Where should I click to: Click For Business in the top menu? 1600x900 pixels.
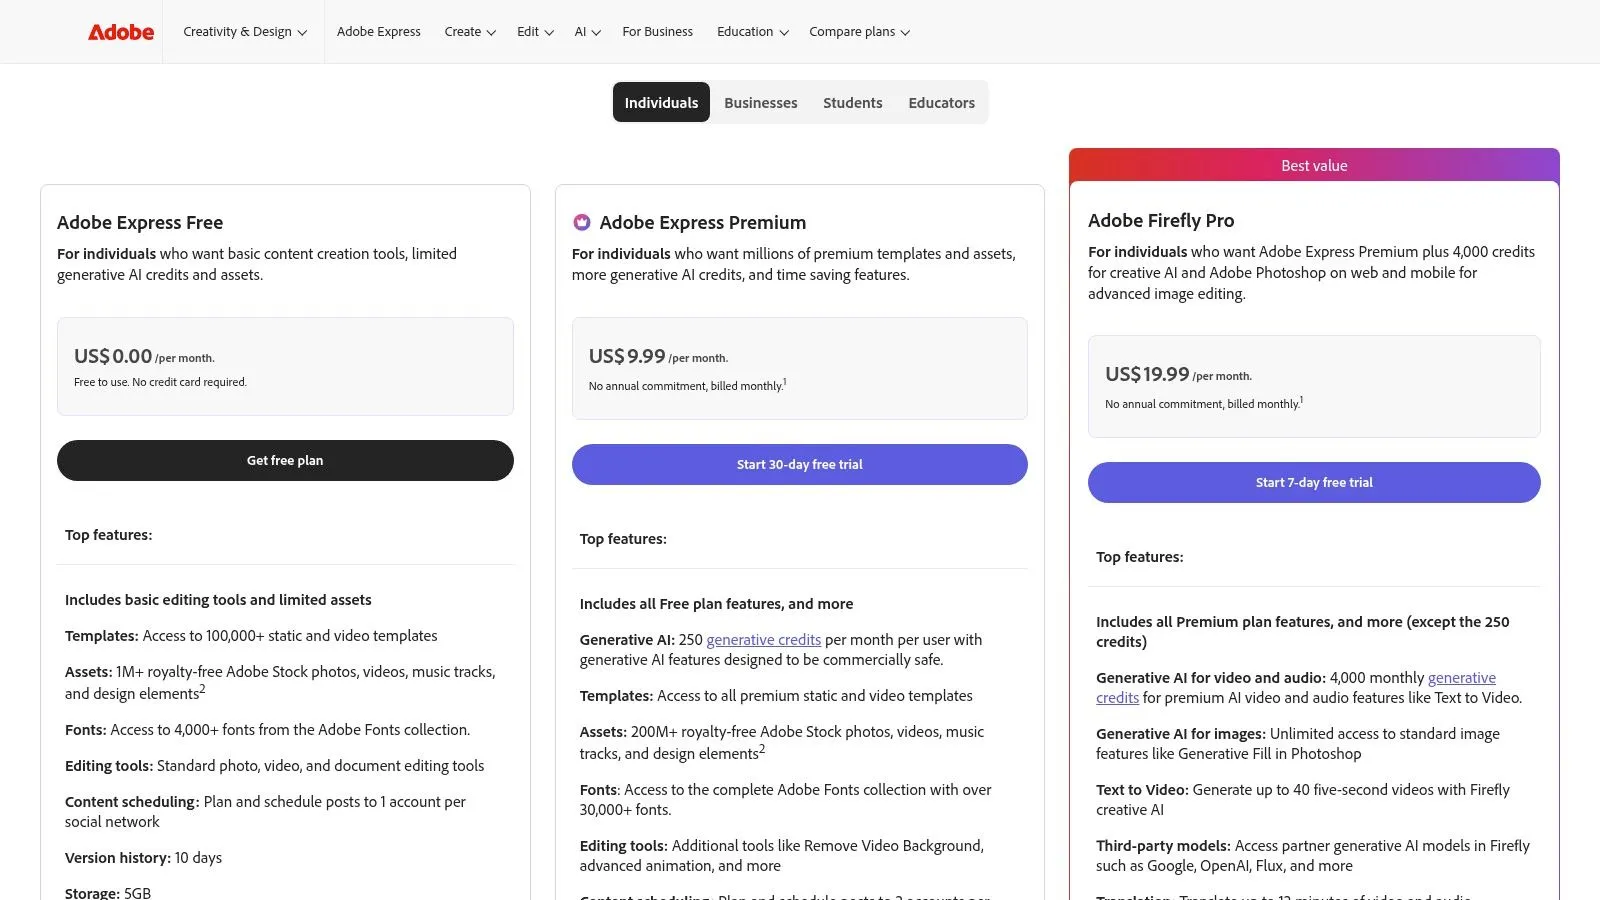[x=657, y=31]
